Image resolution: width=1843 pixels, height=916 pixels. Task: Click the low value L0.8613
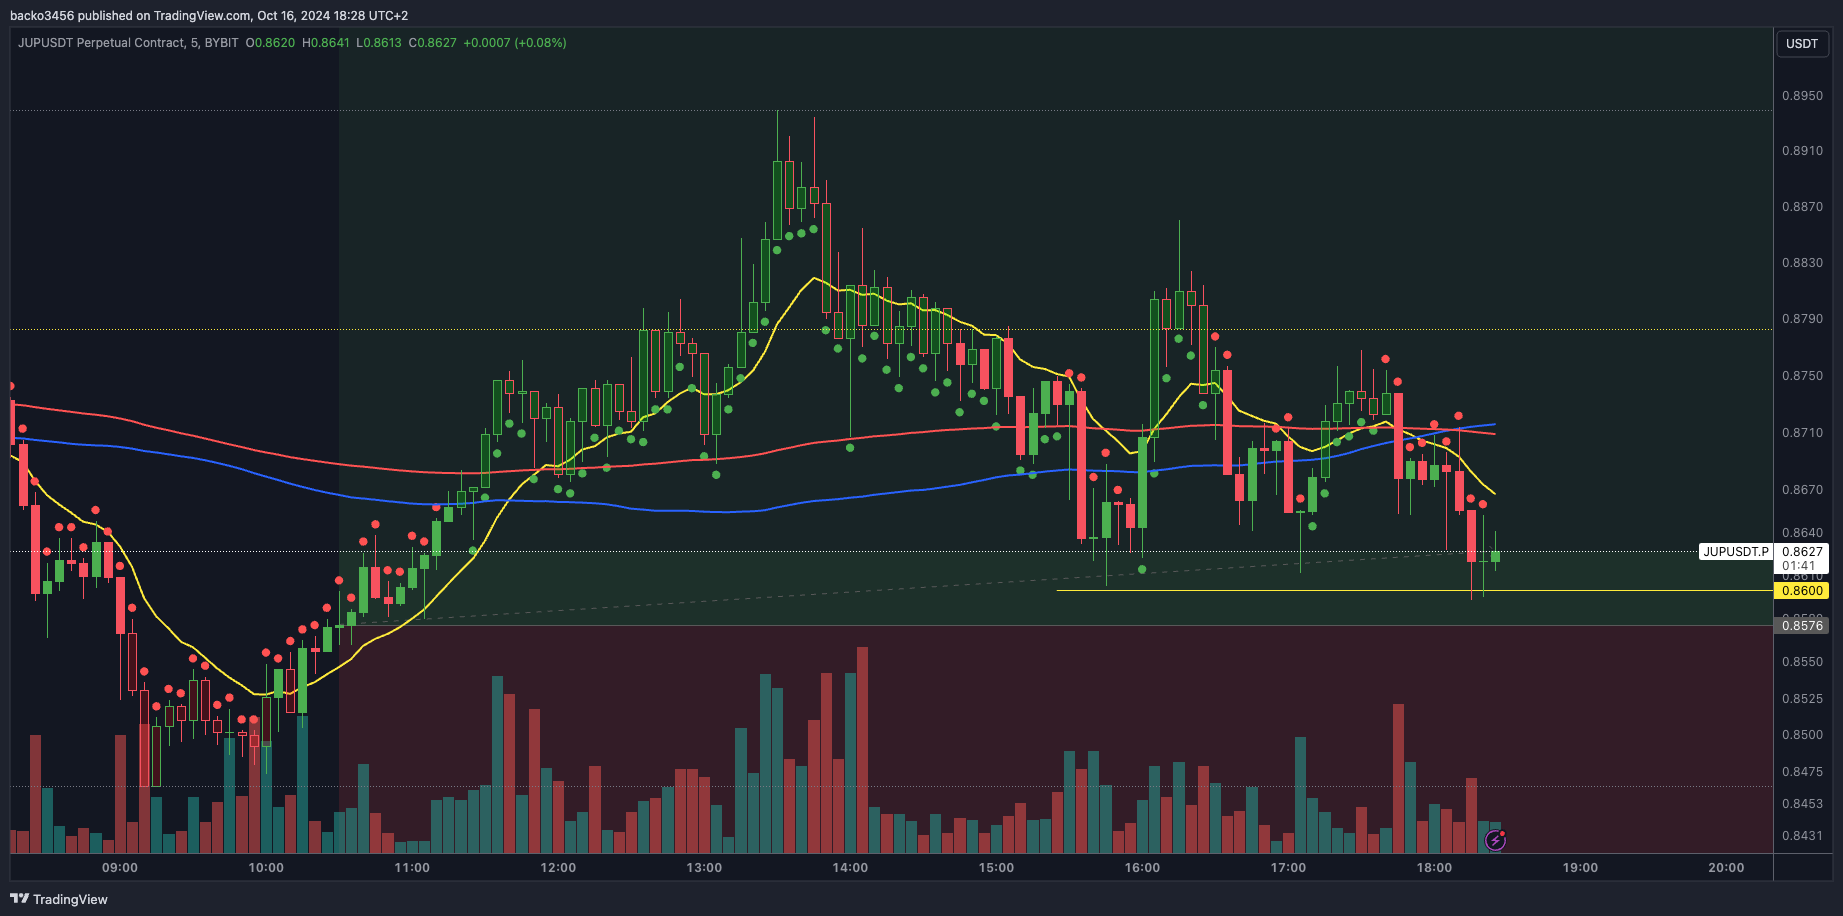click(x=379, y=43)
